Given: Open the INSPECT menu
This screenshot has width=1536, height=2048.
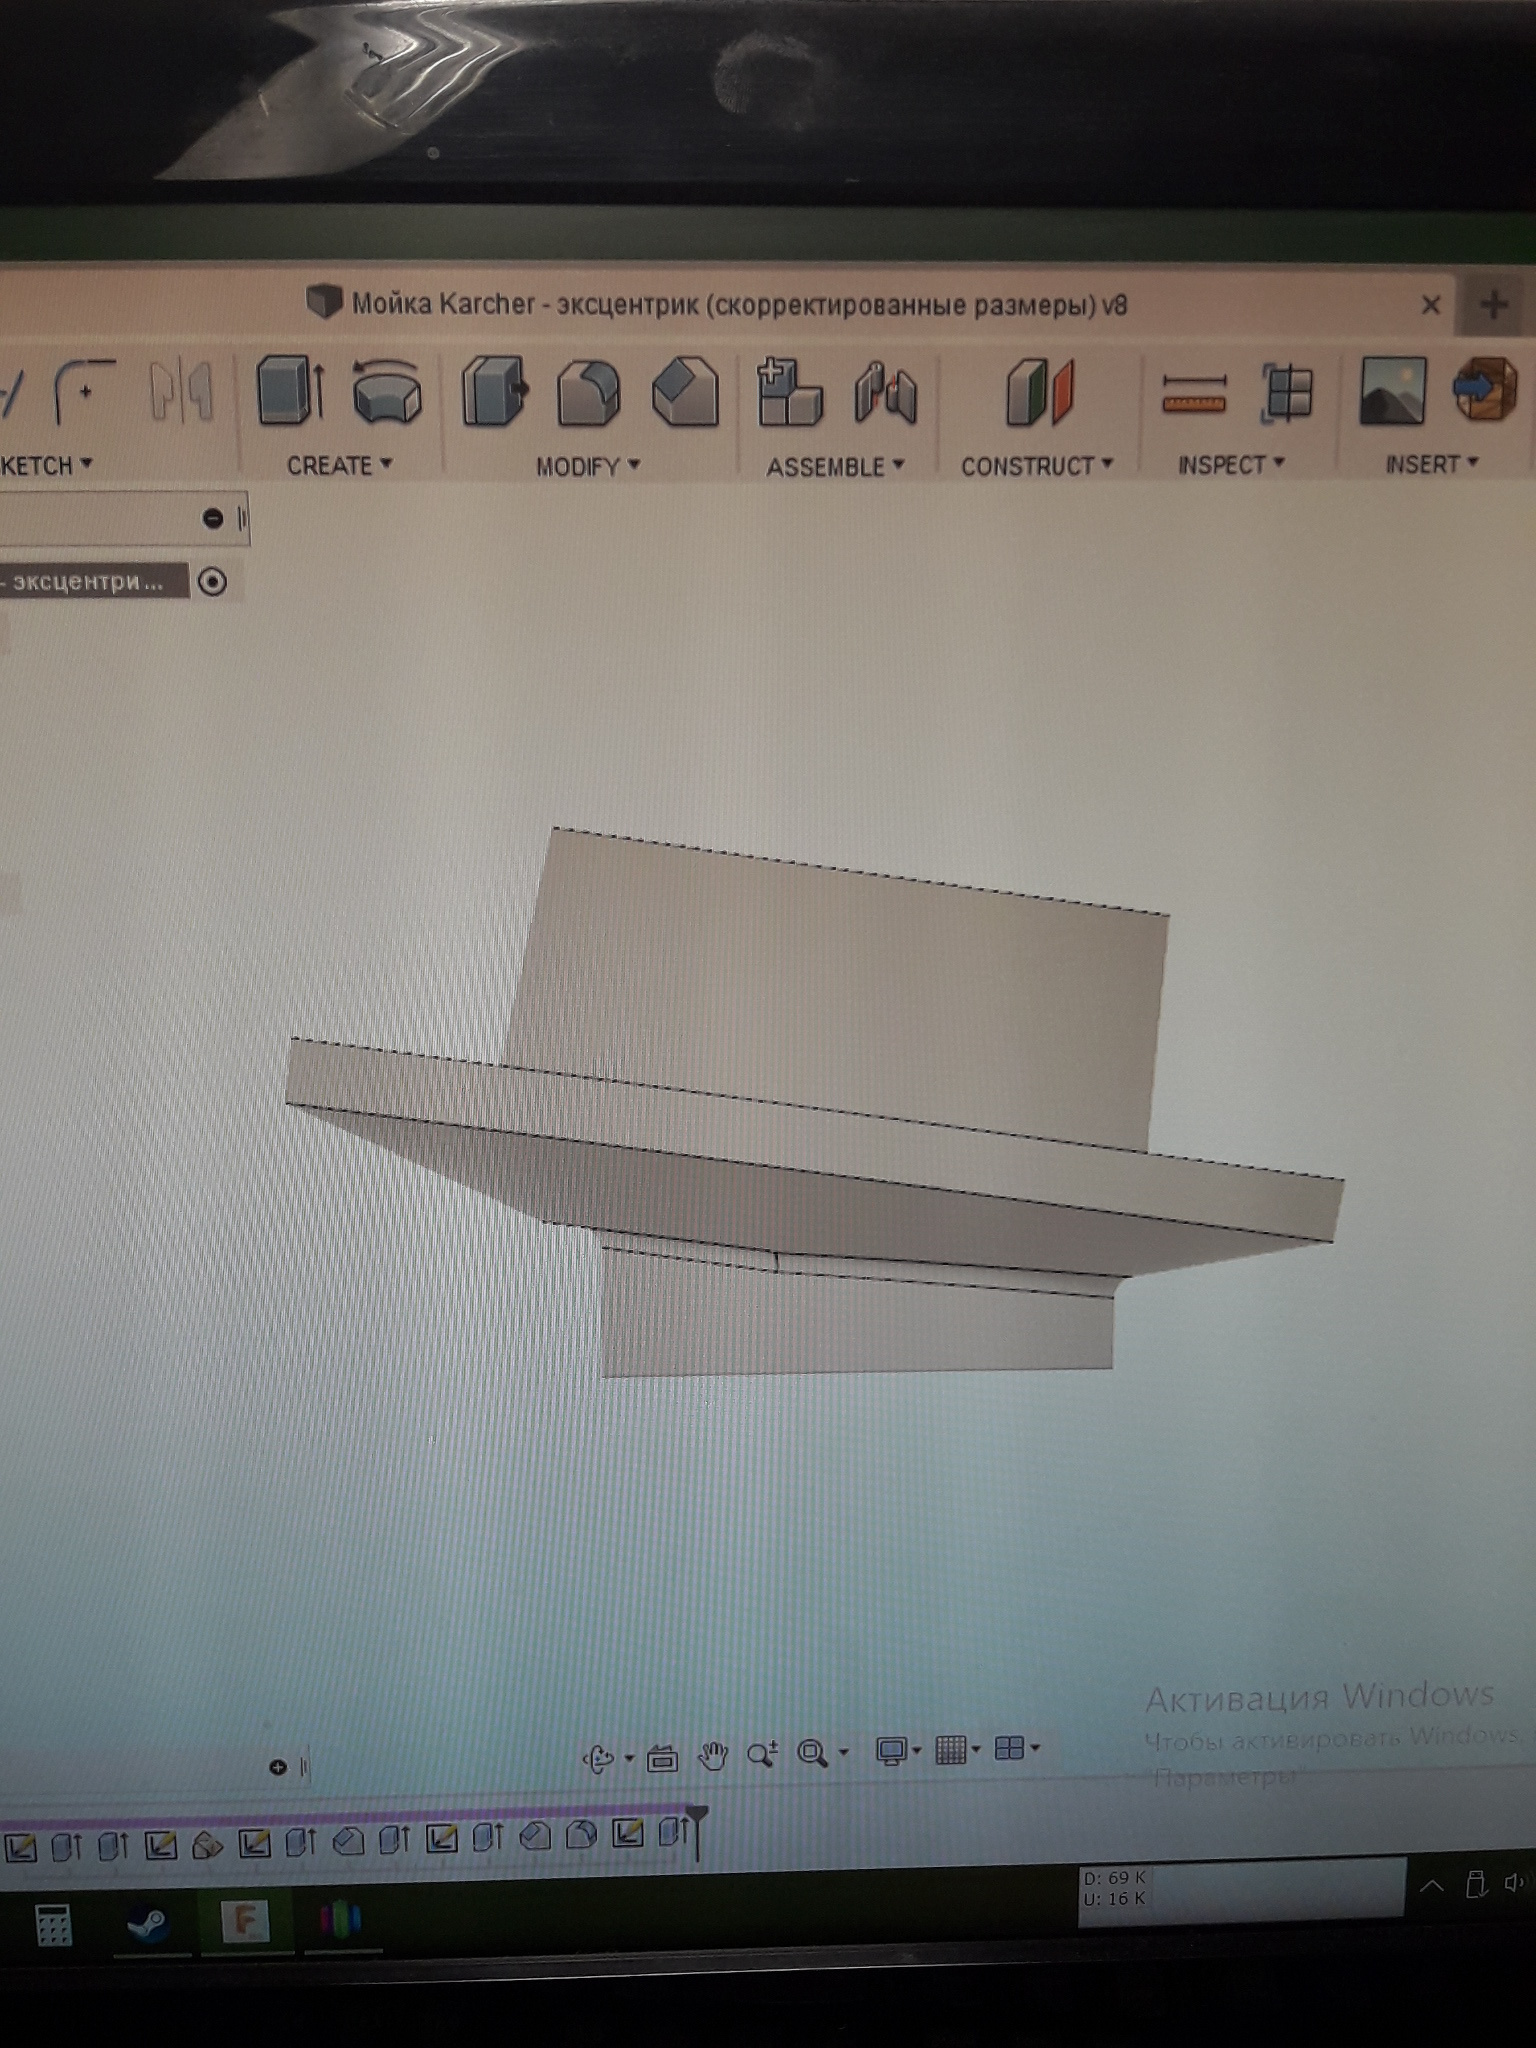Looking at the screenshot, I should (1230, 465).
